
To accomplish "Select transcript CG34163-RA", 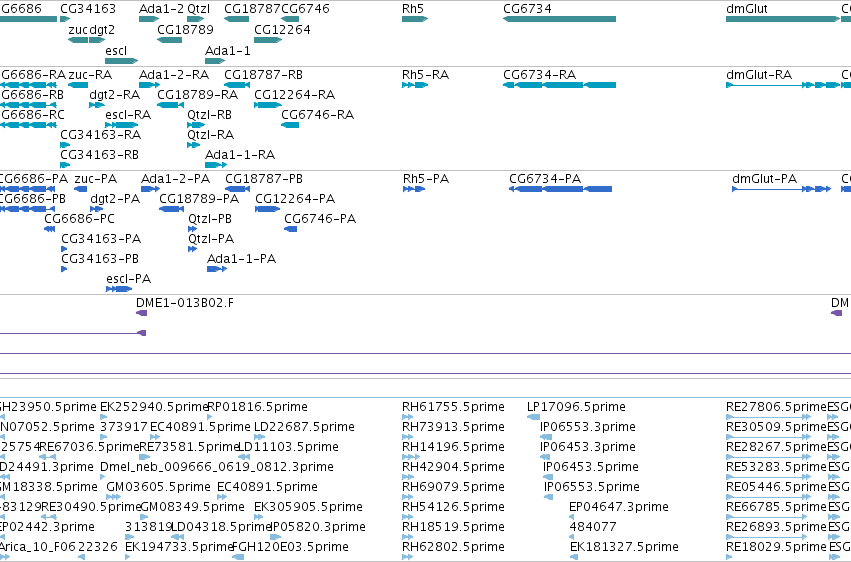I will point(65,145).
